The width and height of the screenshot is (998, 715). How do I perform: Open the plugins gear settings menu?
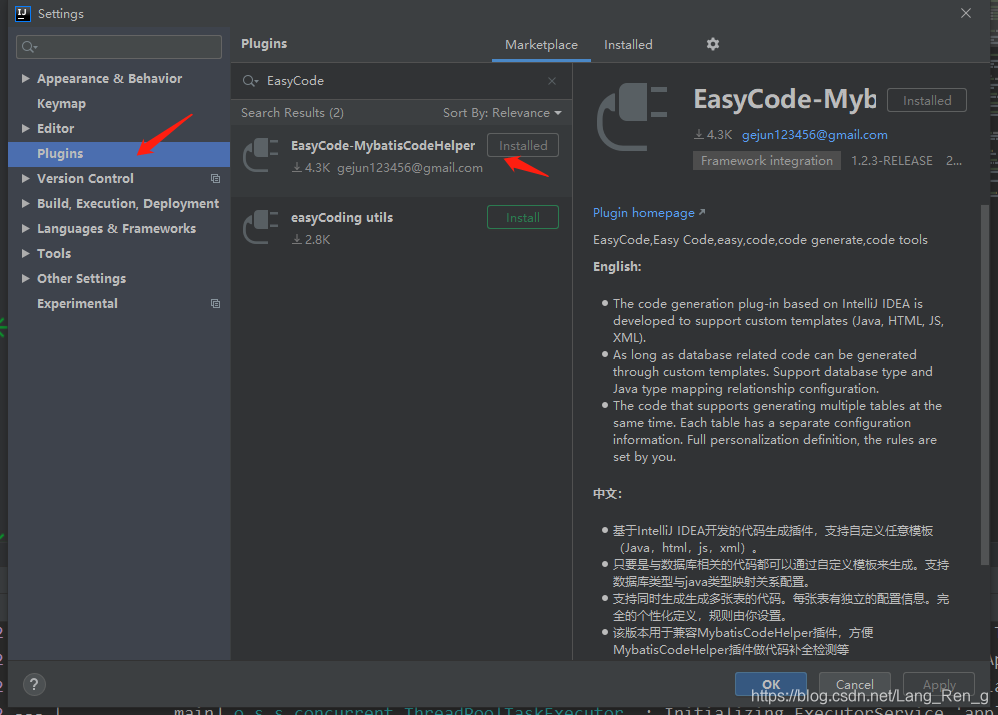click(x=713, y=44)
